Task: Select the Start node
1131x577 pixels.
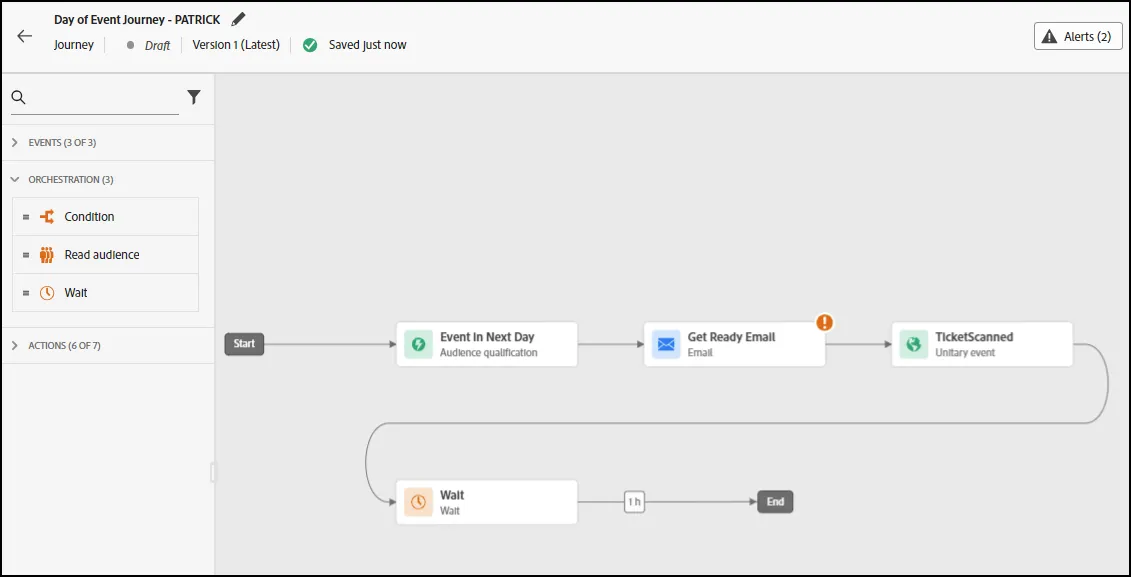Action: point(245,344)
